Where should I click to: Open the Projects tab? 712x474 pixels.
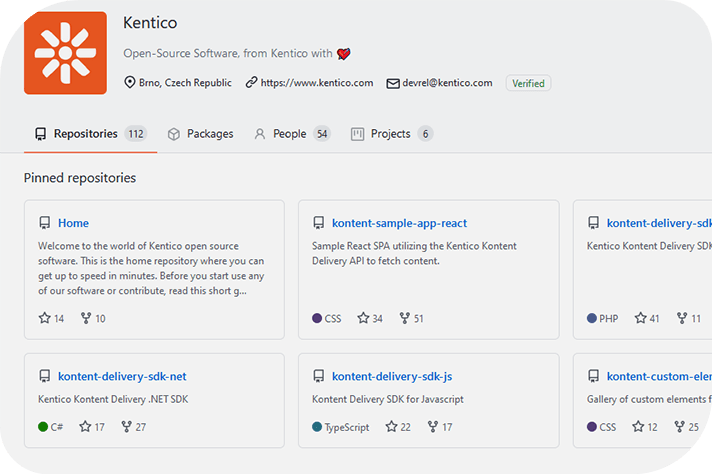391,134
